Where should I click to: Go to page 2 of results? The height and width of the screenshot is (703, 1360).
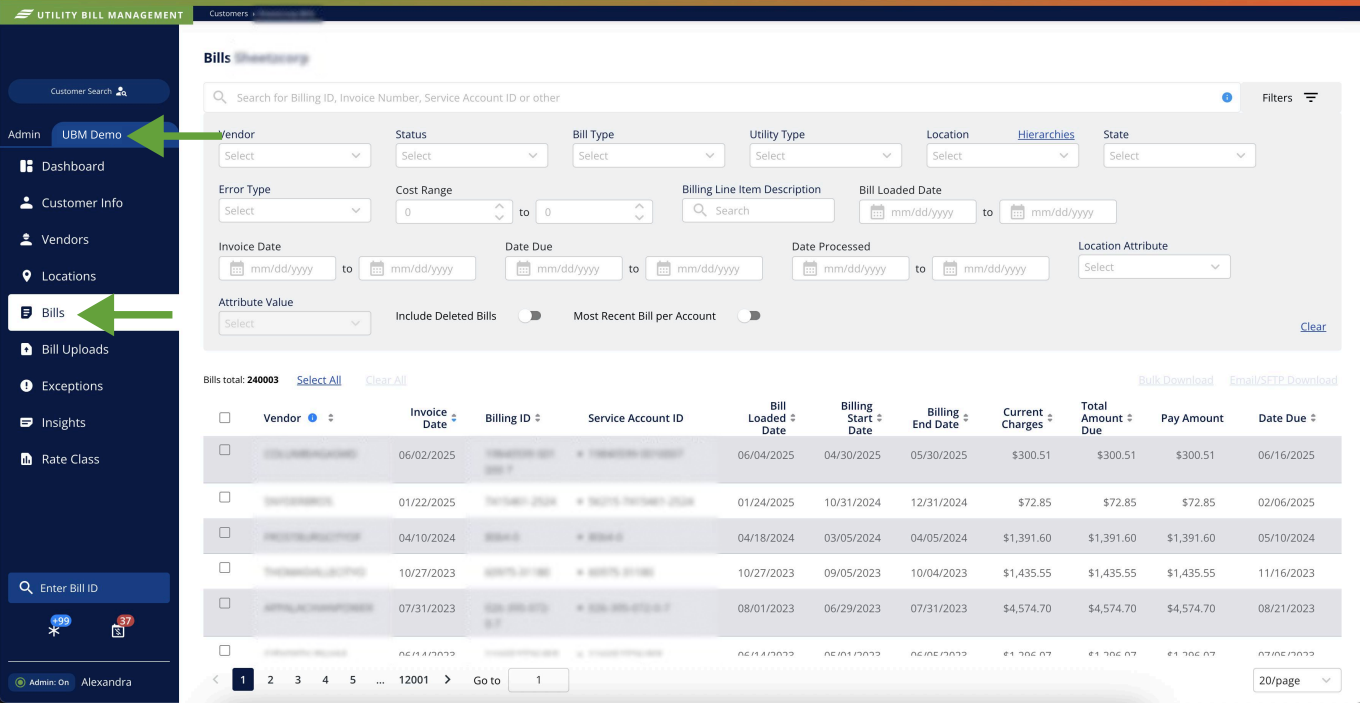(270, 680)
